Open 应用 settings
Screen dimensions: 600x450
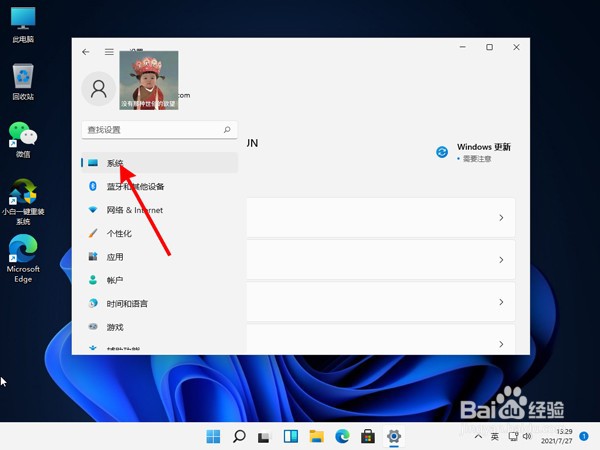(159, 257)
